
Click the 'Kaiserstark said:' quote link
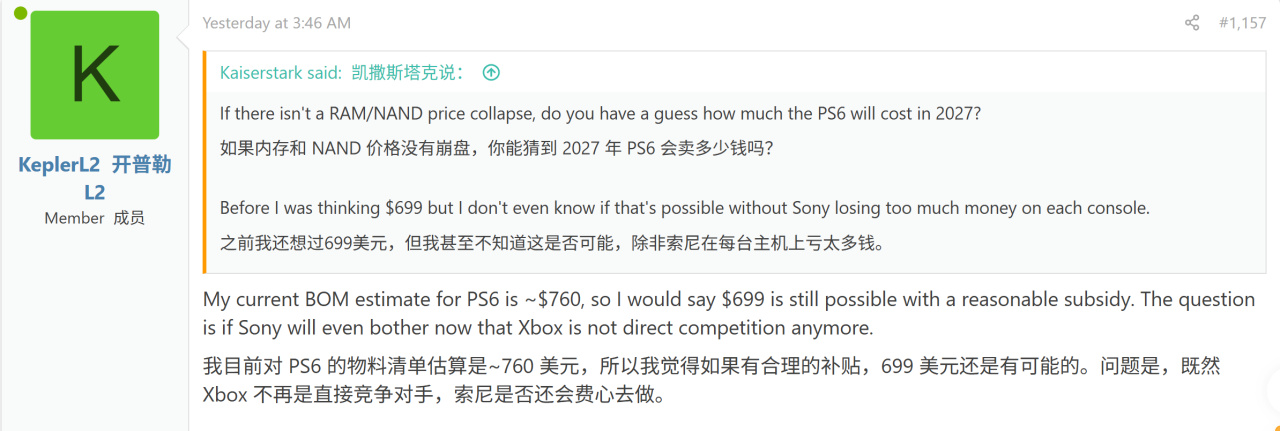[x=282, y=72]
